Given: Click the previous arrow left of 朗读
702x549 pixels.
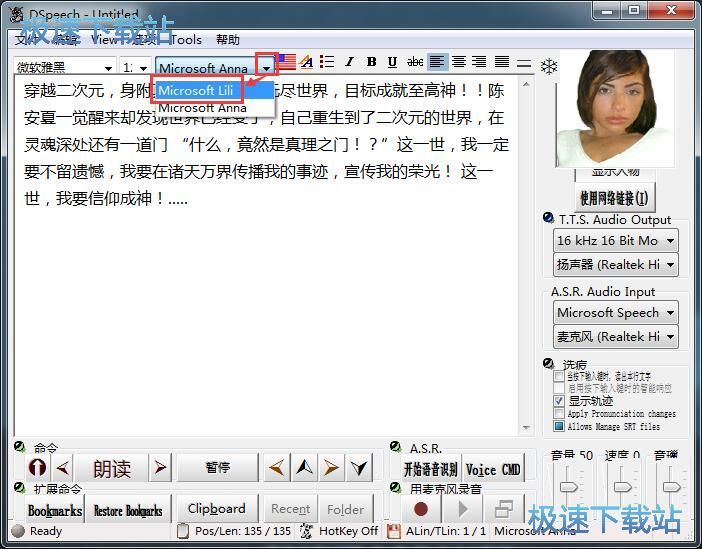Looking at the screenshot, I should click(x=63, y=468).
